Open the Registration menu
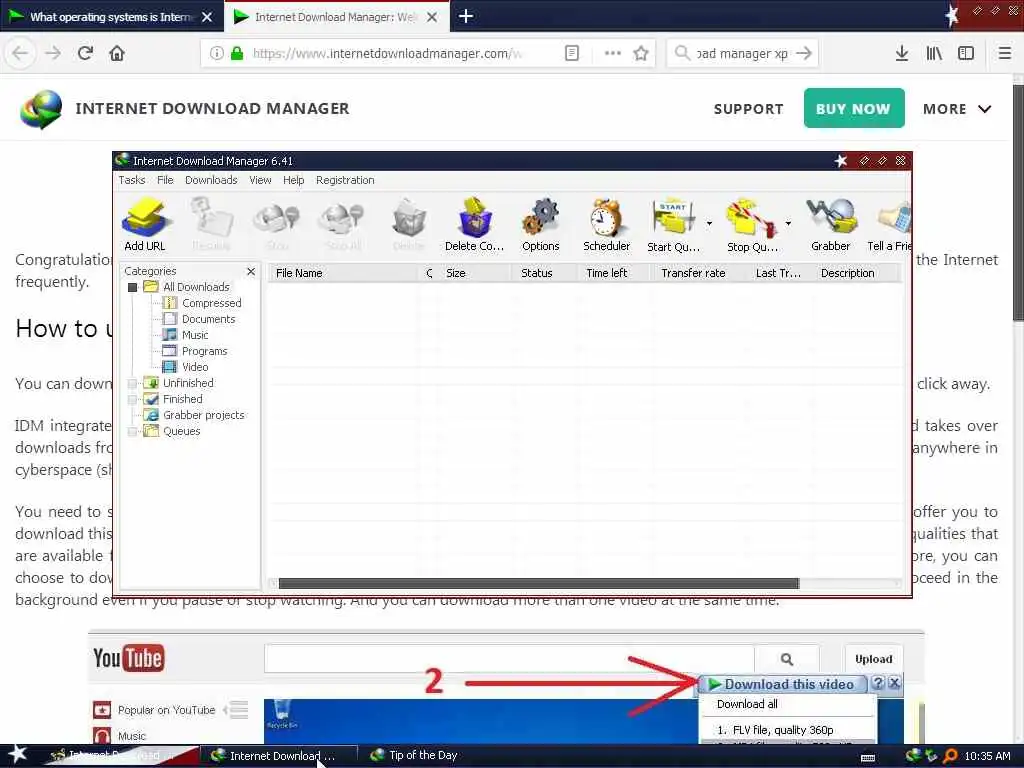This screenshot has height=768, width=1024. 345,180
